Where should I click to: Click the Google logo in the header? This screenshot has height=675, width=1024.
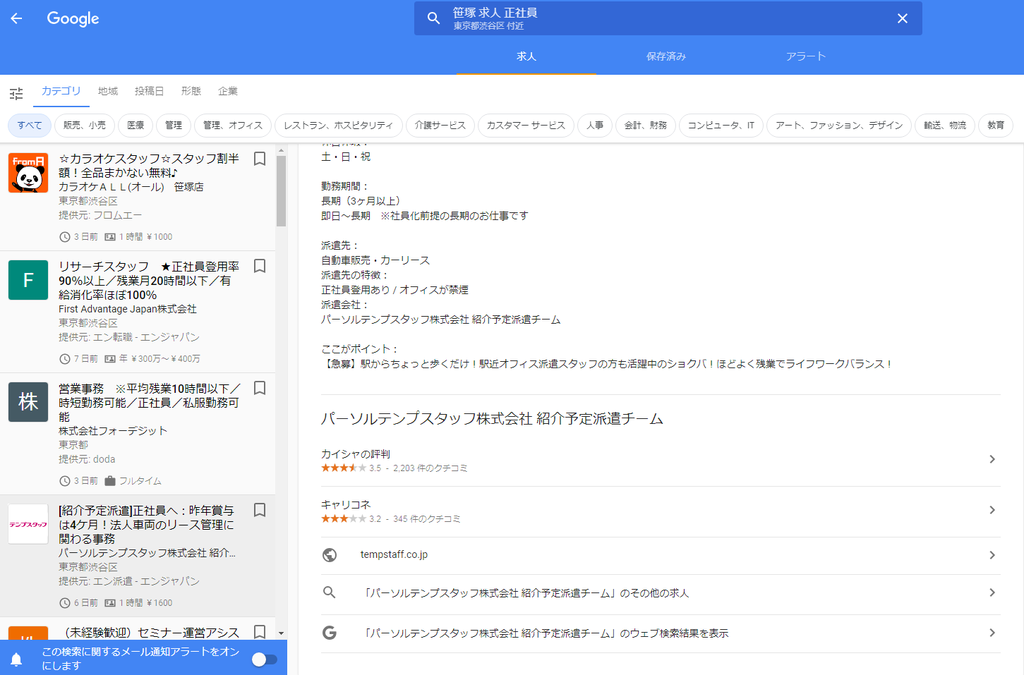(71, 18)
